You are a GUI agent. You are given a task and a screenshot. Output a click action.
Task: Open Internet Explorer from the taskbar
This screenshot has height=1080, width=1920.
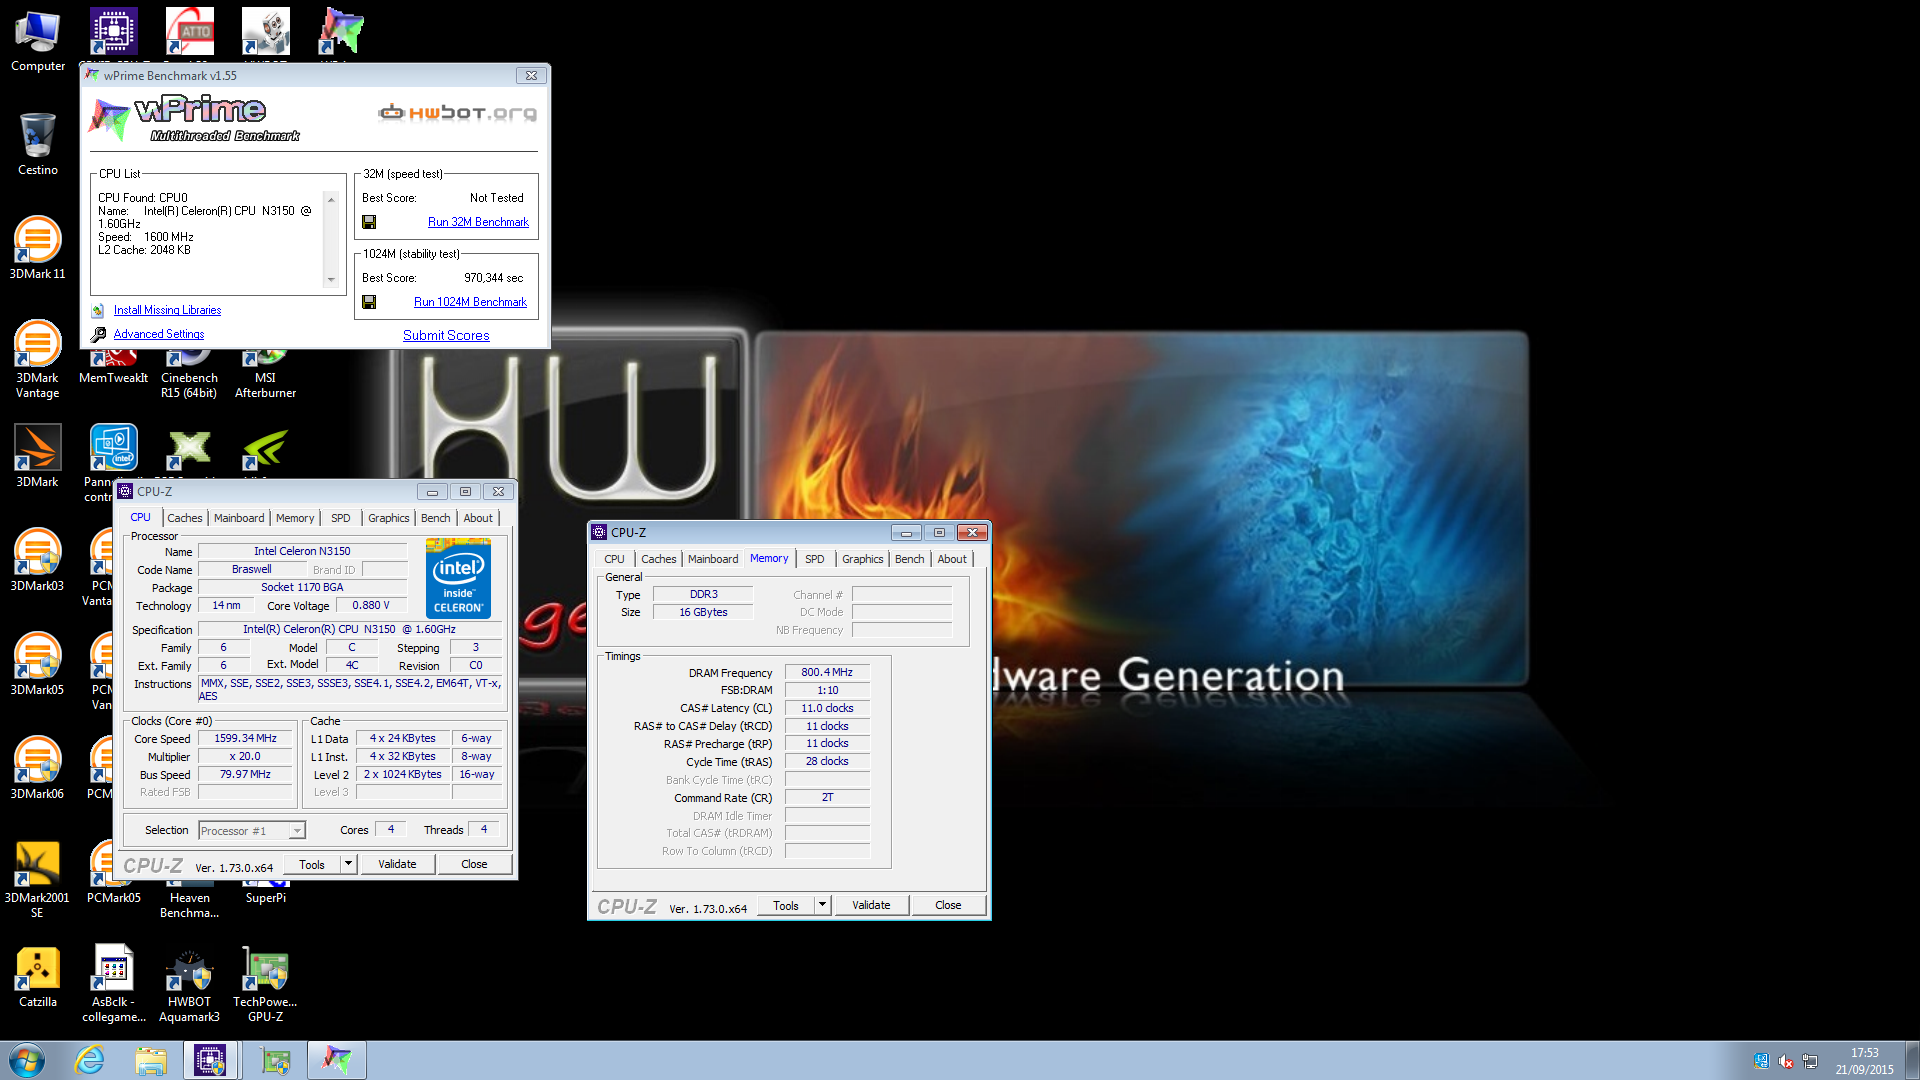point(90,1060)
